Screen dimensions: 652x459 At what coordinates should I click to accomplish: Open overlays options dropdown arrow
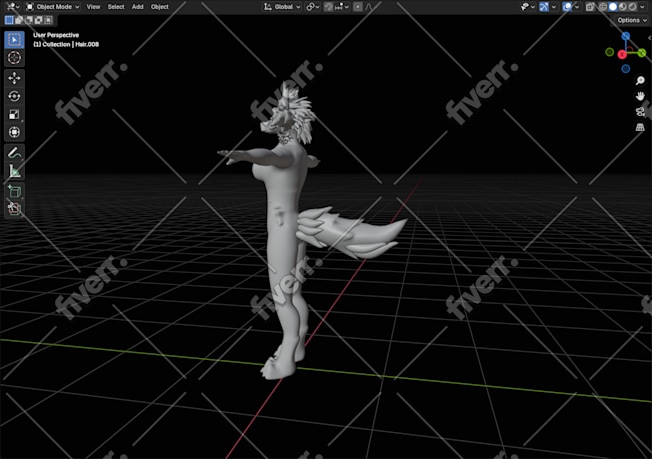click(x=577, y=7)
